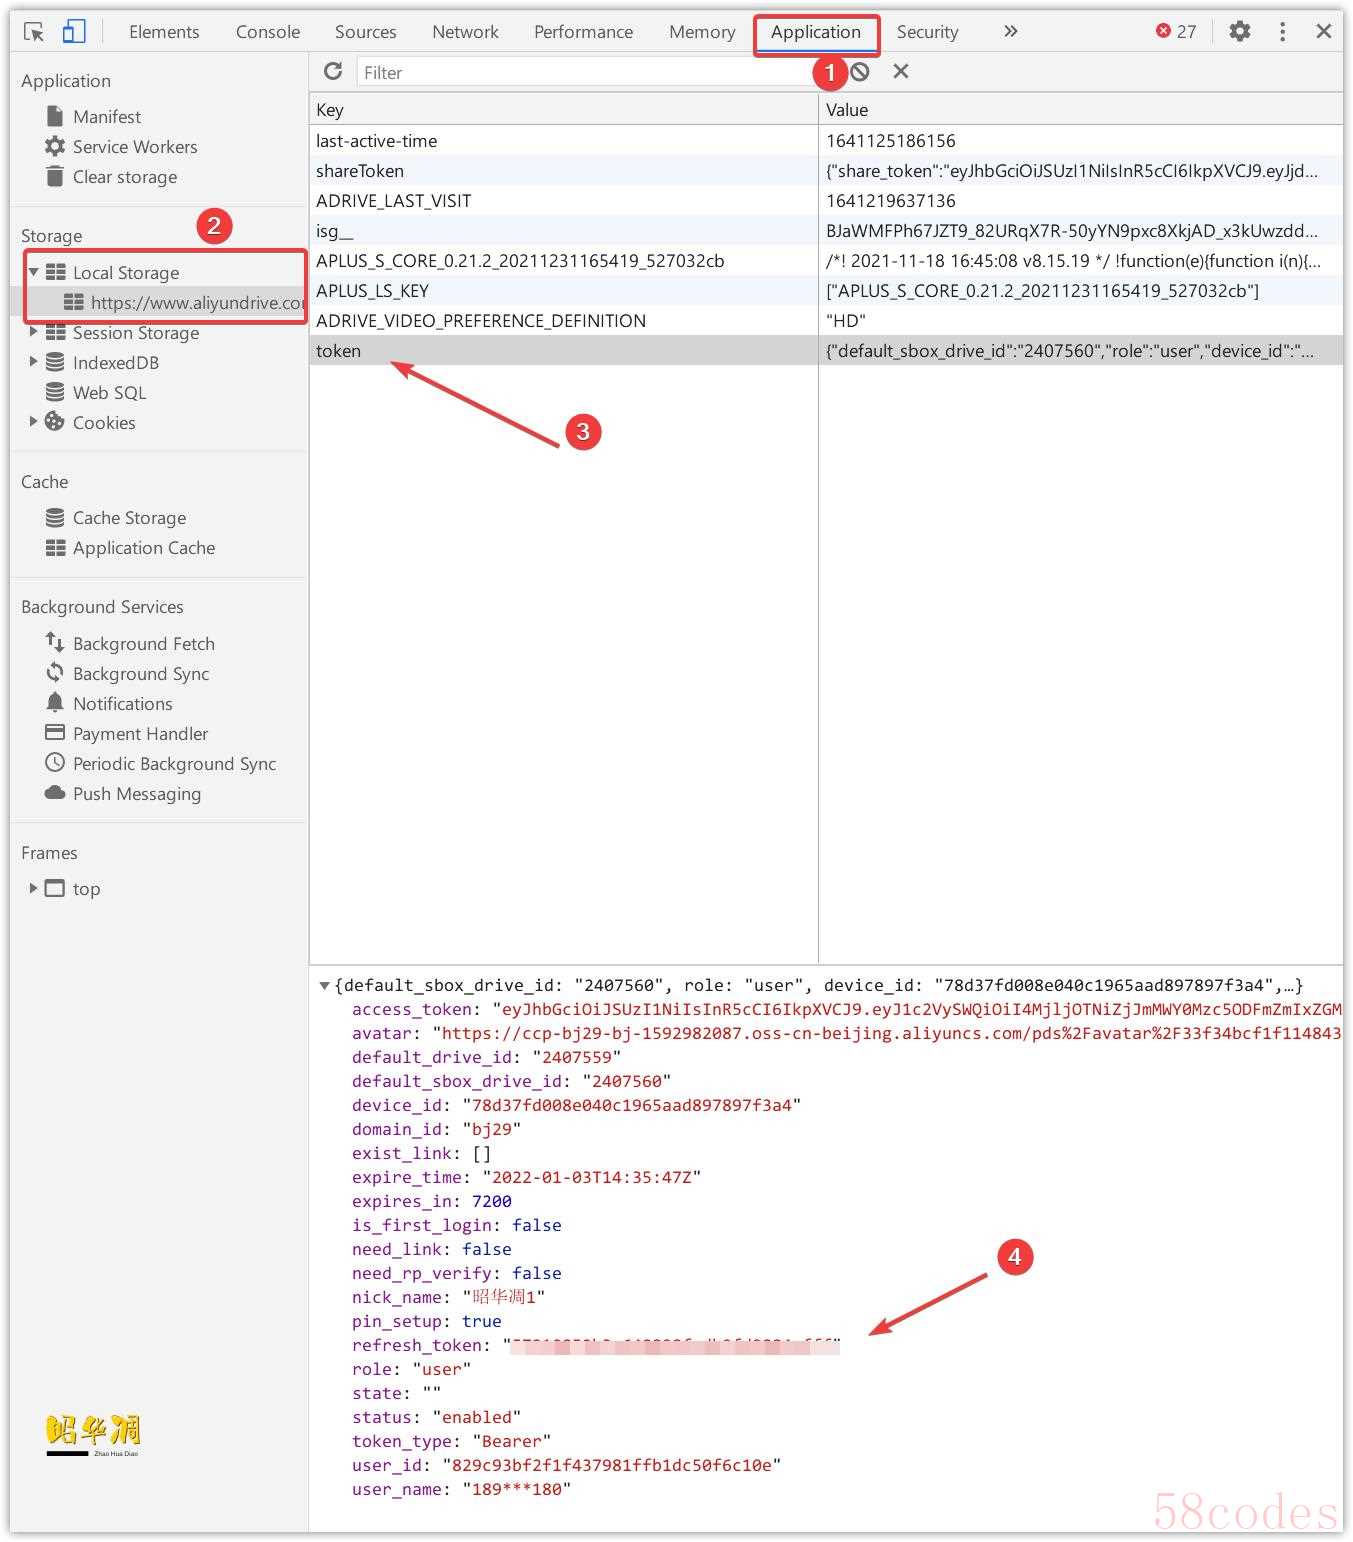Open Notifications in Background Services
The height and width of the screenshot is (1542, 1353).
(122, 704)
